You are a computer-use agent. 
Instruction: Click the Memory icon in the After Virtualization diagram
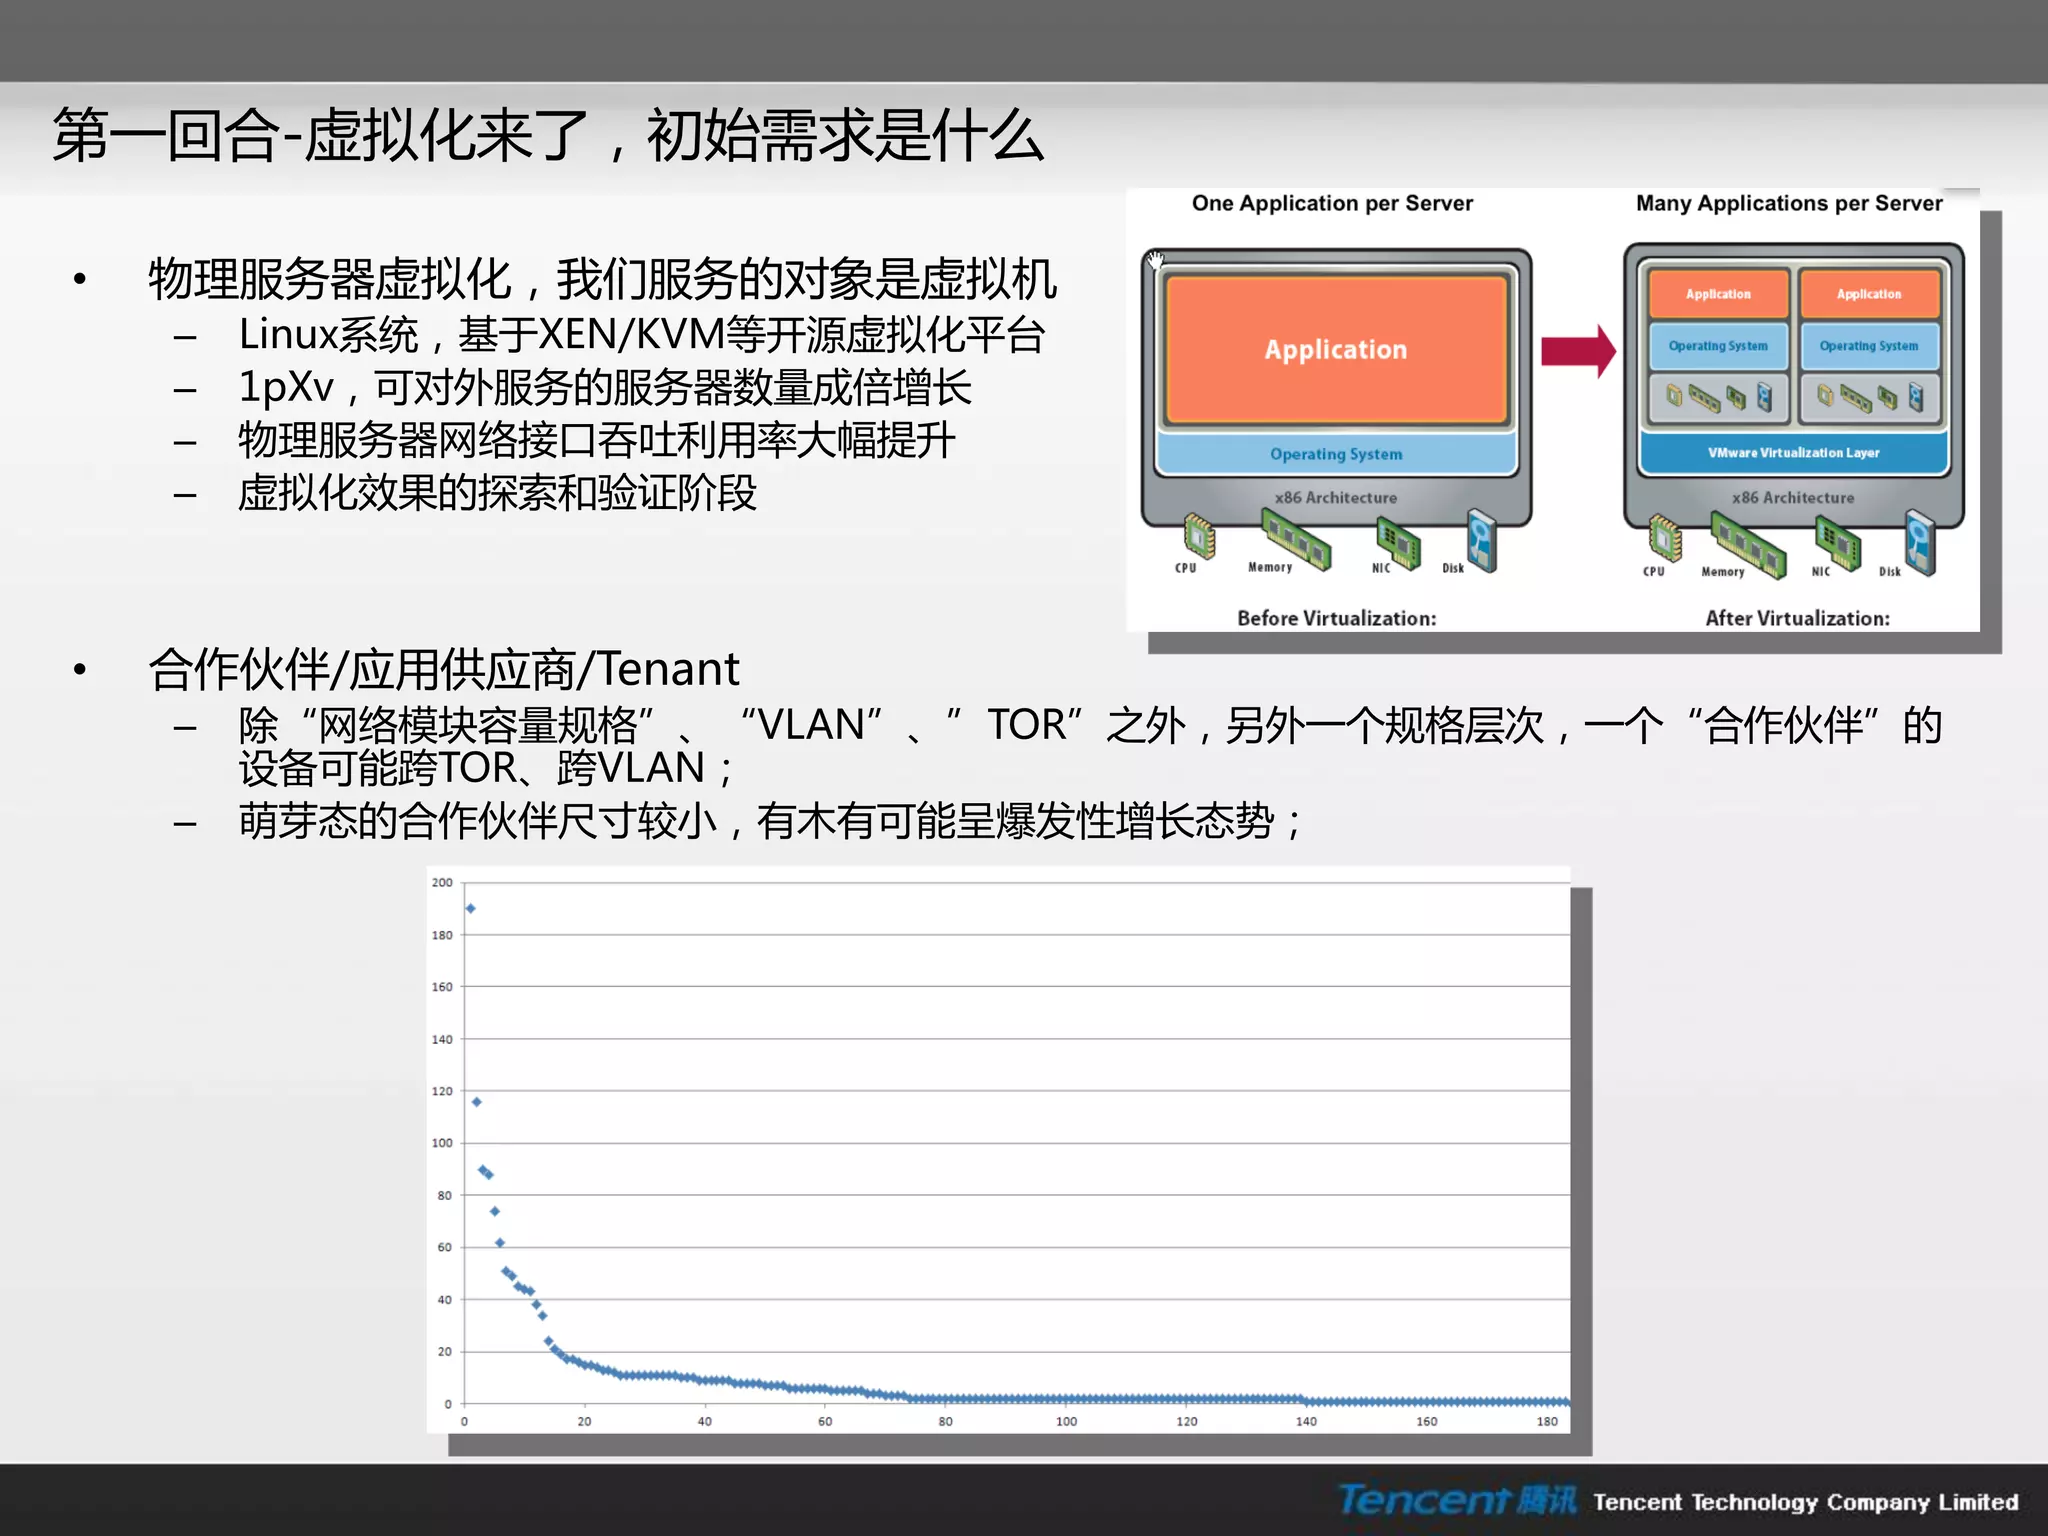coord(1748,545)
